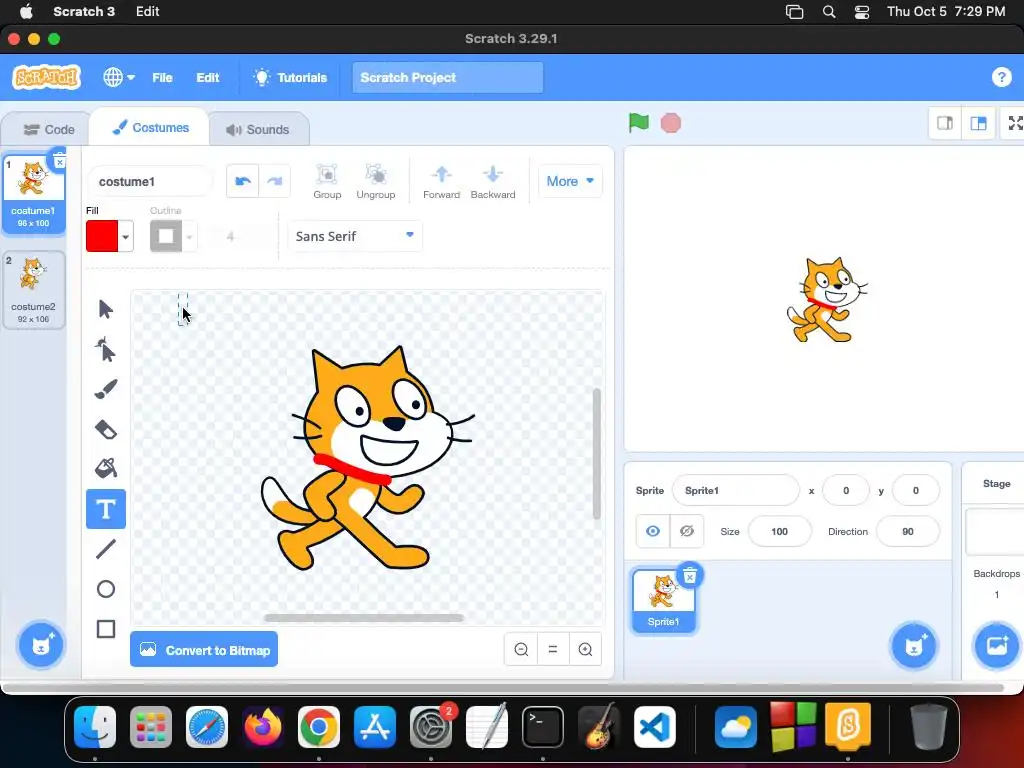Open Tutorials
The width and height of the screenshot is (1024, 768).
pos(290,77)
